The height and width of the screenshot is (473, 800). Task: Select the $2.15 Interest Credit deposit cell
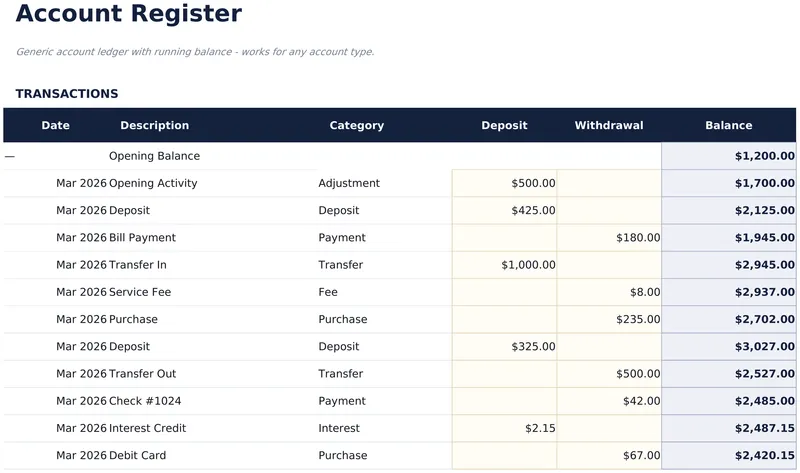504,428
